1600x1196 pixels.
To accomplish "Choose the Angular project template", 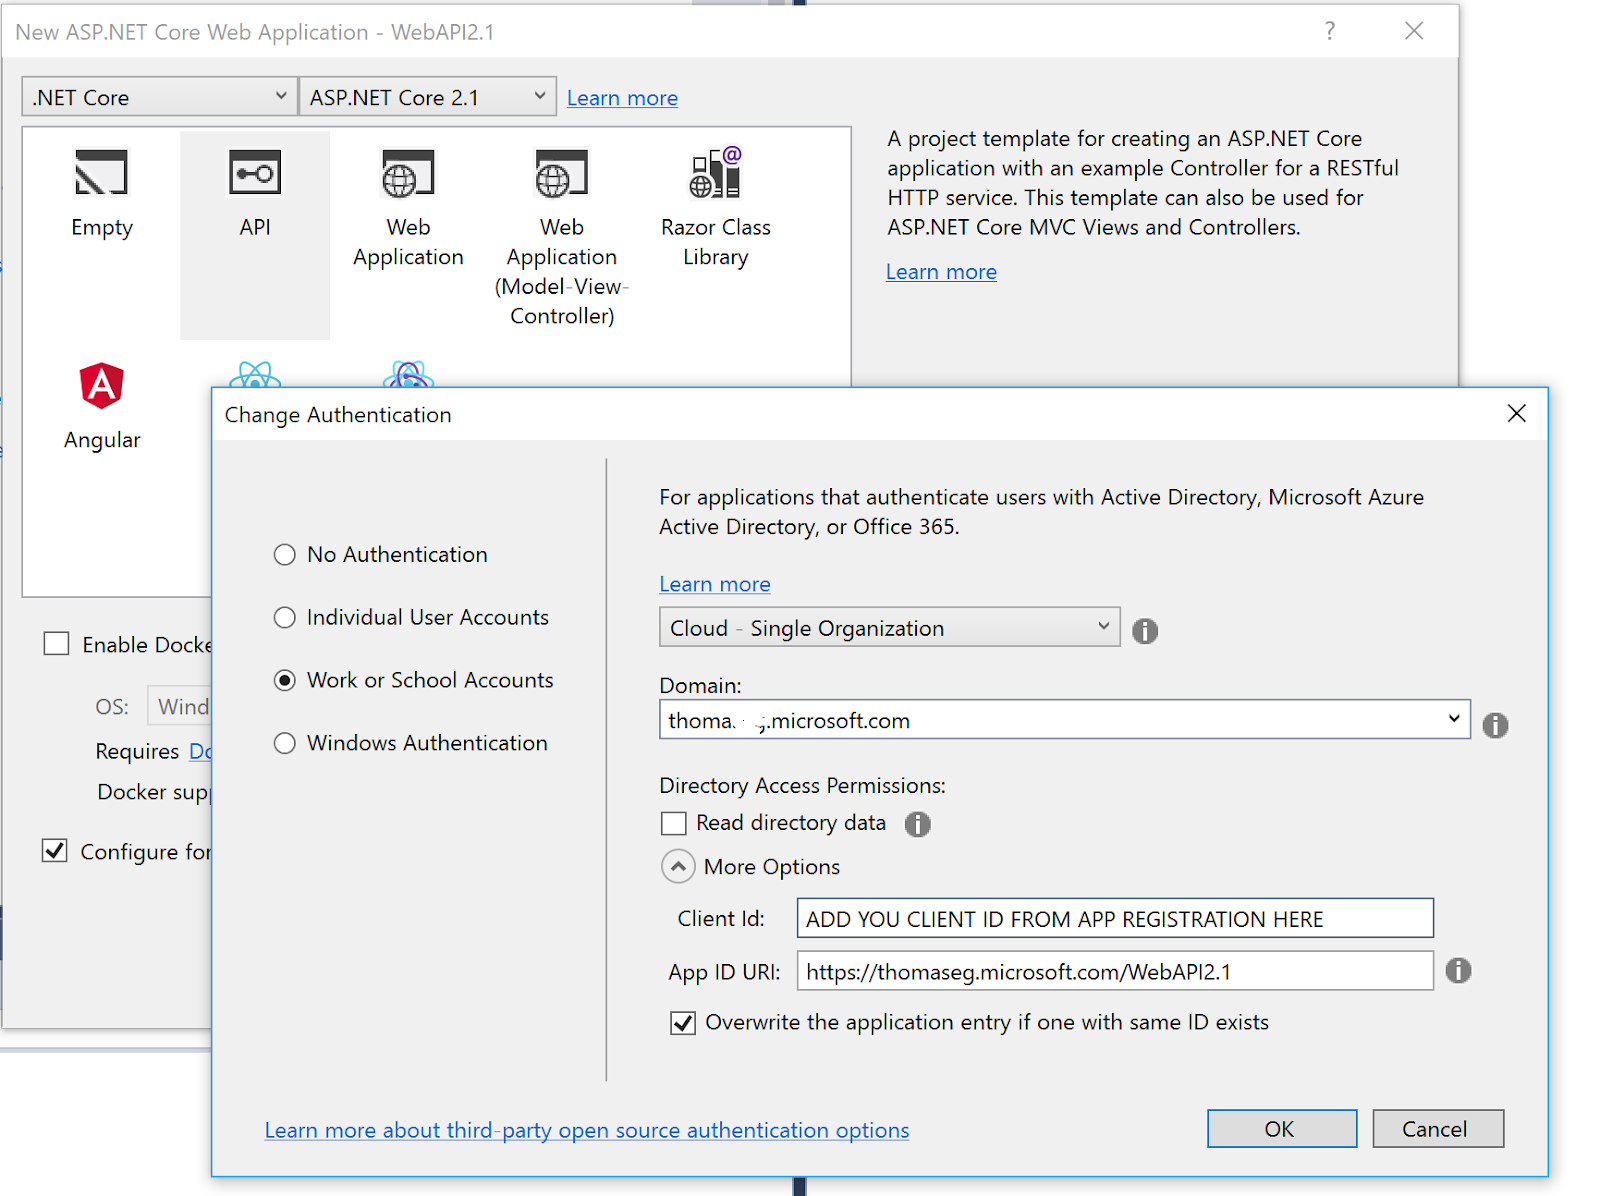I will (x=102, y=406).
